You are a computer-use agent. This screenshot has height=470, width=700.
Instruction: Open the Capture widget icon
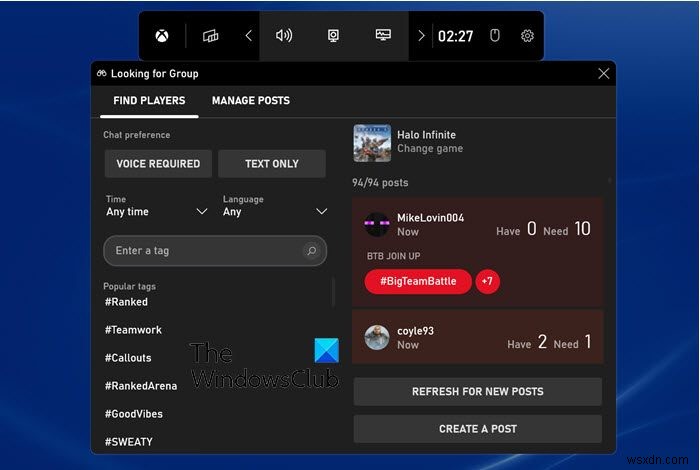(333, 36)
